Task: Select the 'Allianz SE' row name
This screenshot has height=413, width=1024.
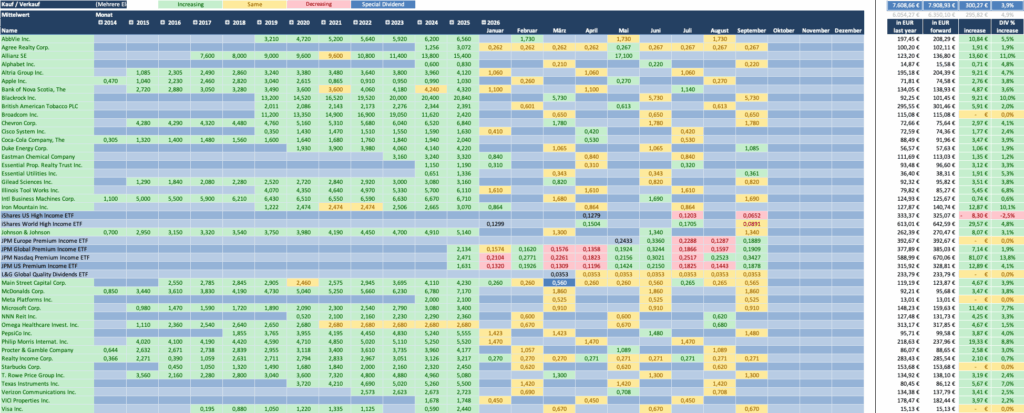Action: pyautogui.click(x=47, y=56)
